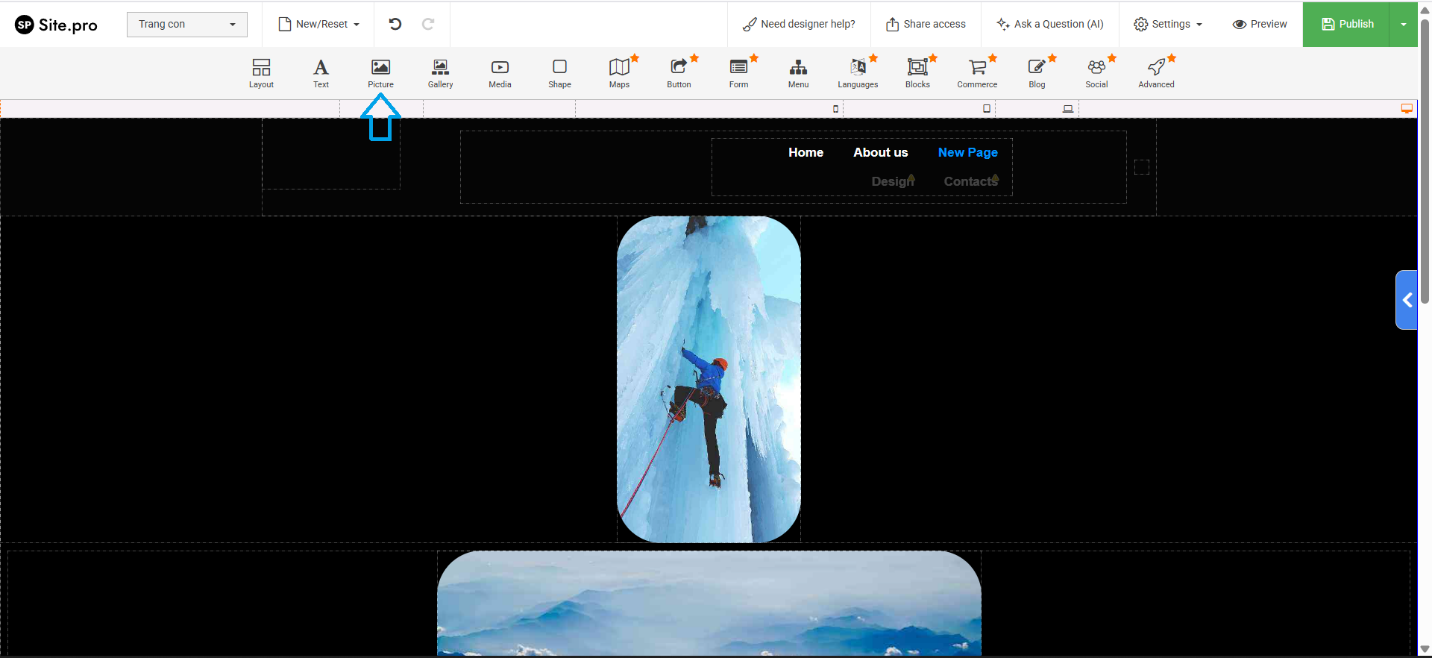Expand the New/Reset dropdown
Viewport: 1432px width, 658px height.
(x=318, y=24)
